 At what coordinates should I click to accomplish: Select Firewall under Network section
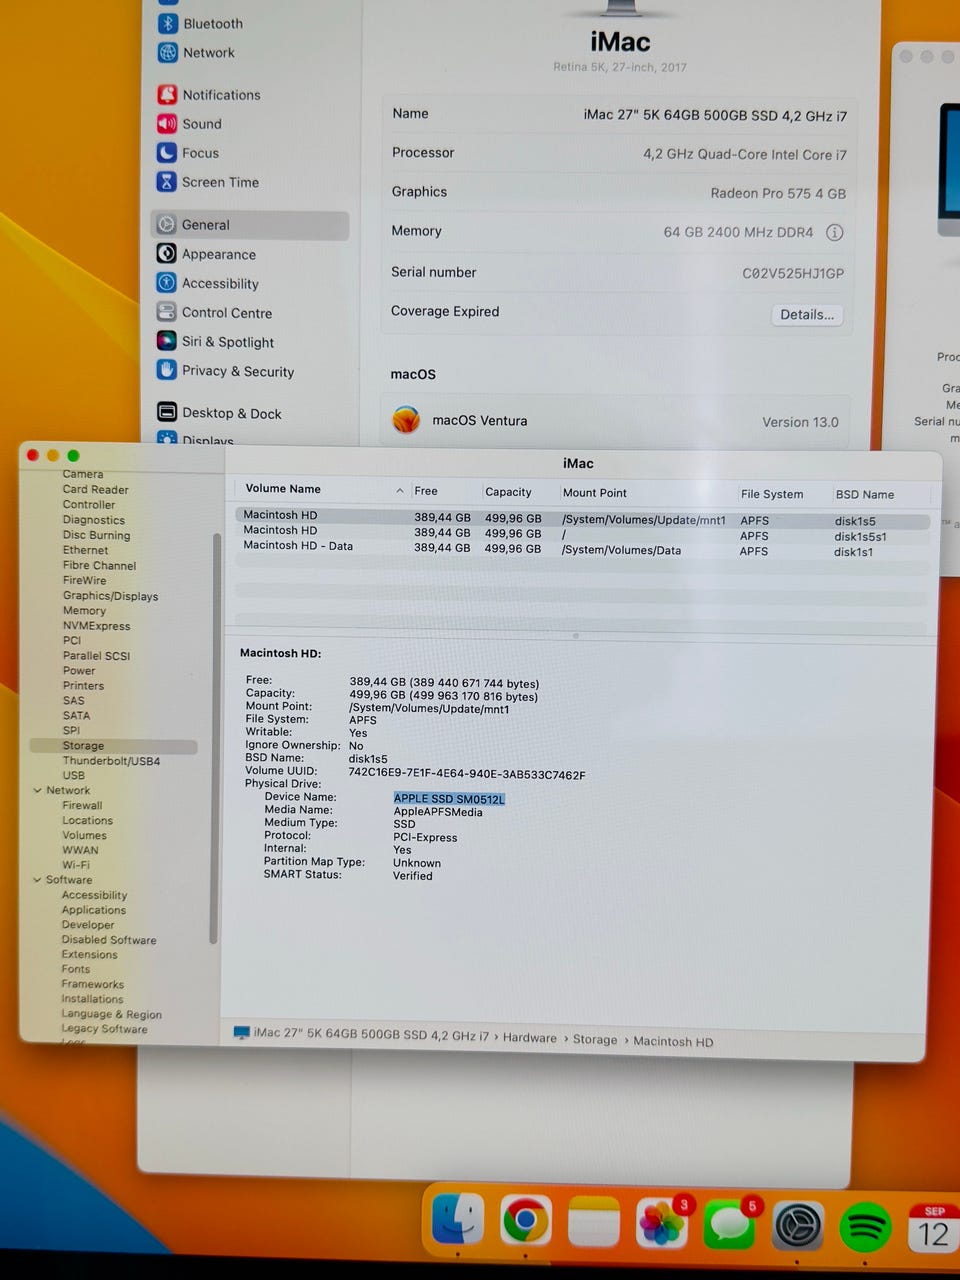(82, 805)
